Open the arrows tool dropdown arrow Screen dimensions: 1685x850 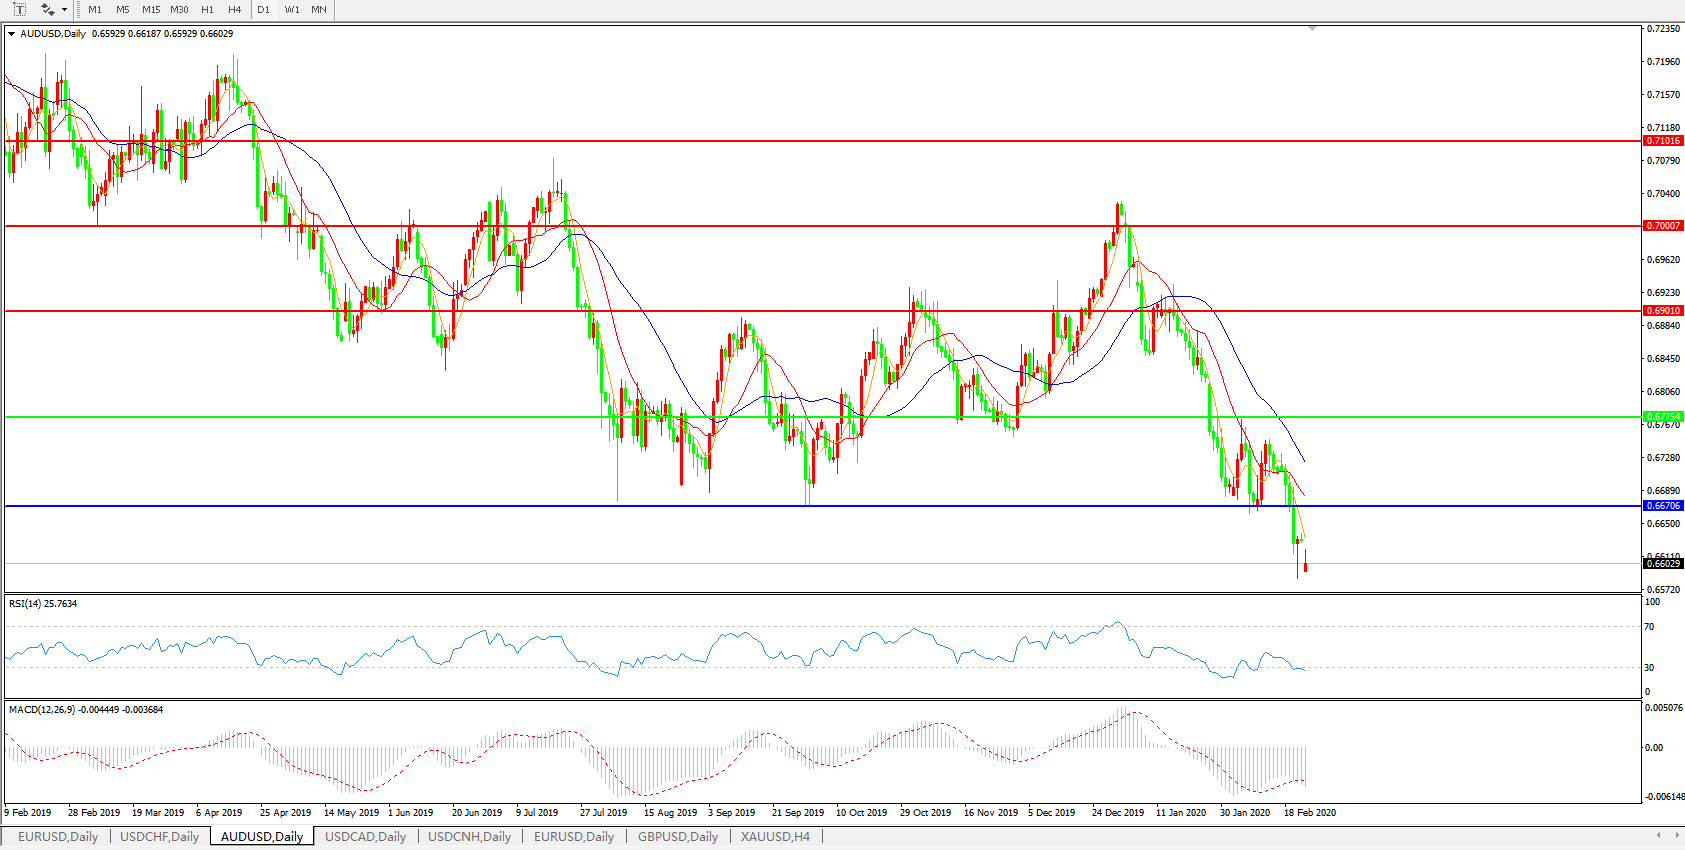click(x=65, y=10)
